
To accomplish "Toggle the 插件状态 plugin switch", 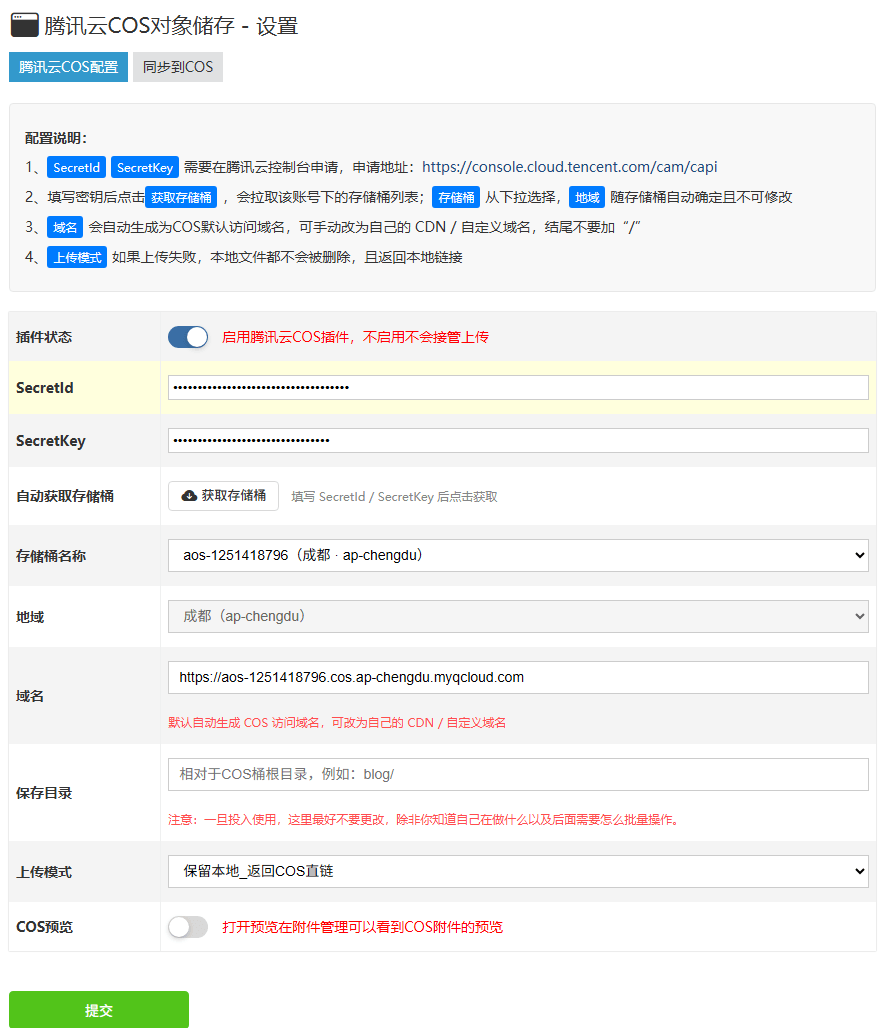I will tap(188, 337).
